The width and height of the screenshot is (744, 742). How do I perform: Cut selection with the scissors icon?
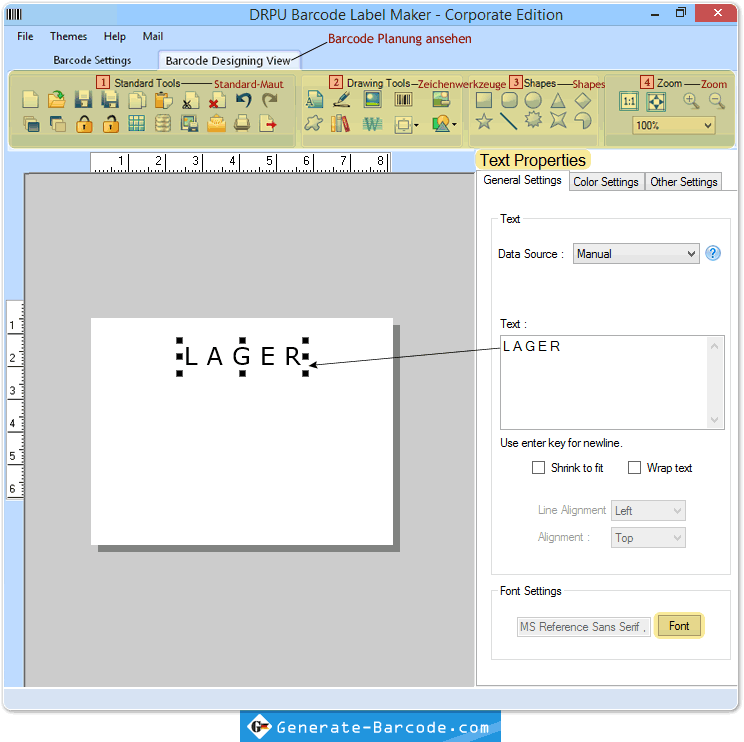tap(190, 101)
